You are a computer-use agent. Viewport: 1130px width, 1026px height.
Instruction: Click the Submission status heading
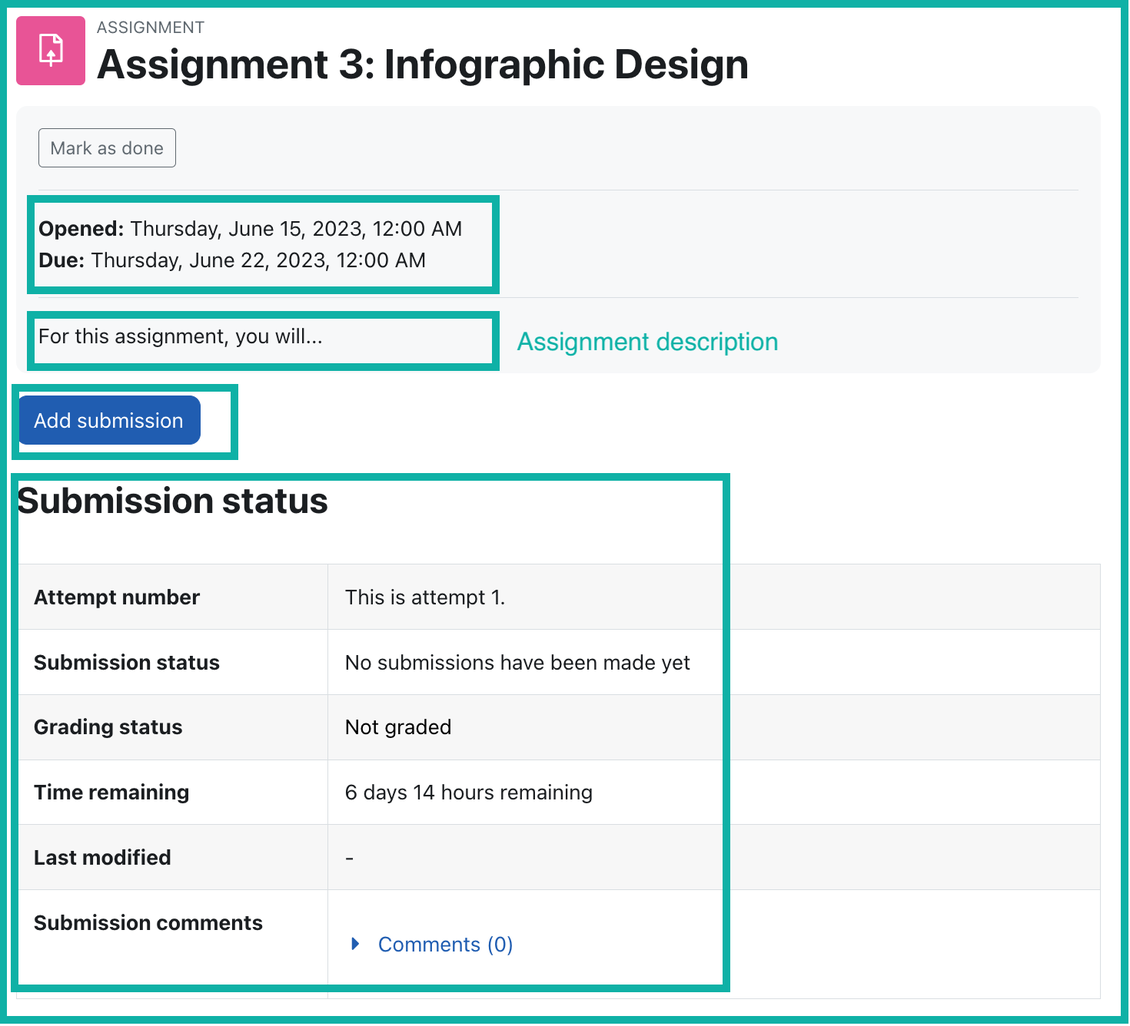pos(171,500)
